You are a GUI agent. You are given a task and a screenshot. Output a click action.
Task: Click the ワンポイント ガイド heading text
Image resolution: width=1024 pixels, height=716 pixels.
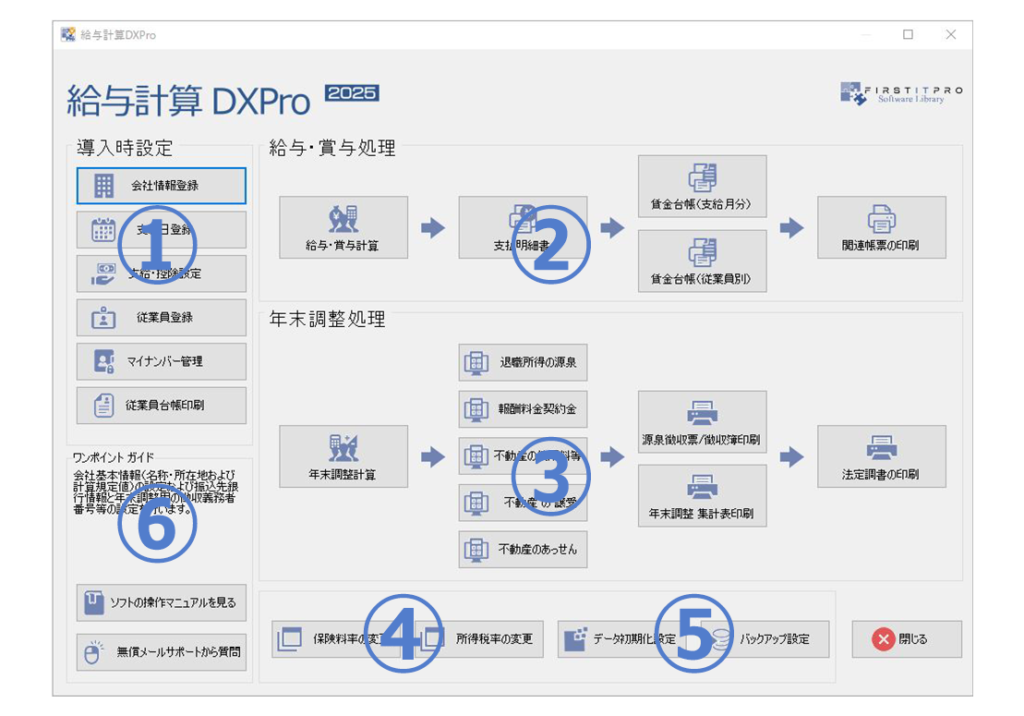coord(114,457)
